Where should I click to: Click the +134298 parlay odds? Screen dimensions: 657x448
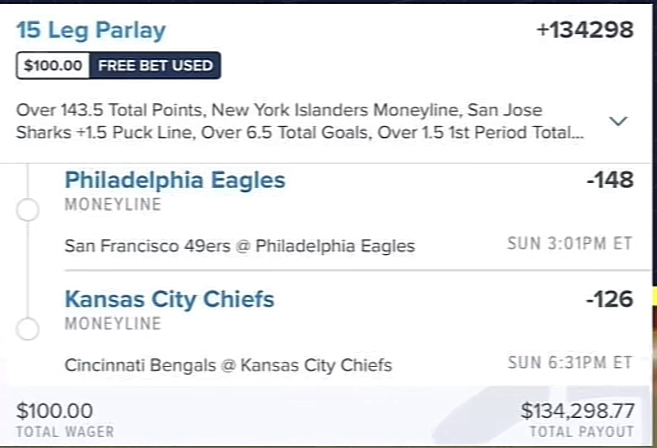point(585,30)
